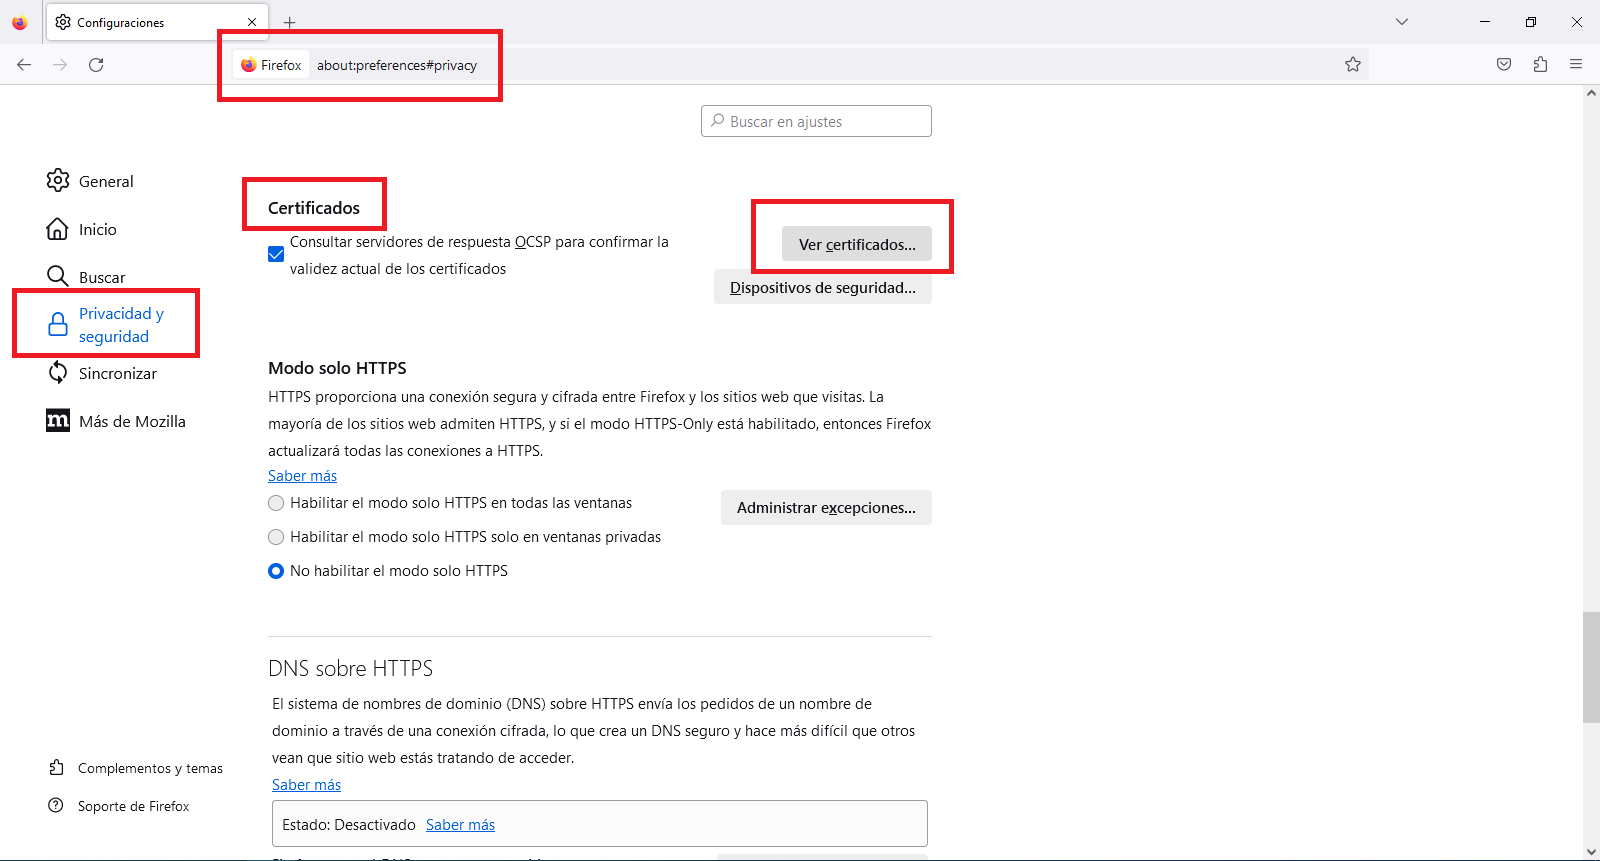Click the Complementos y temas puzzle icon
This screenshot has width=1600, height=861.
[56, 768]
